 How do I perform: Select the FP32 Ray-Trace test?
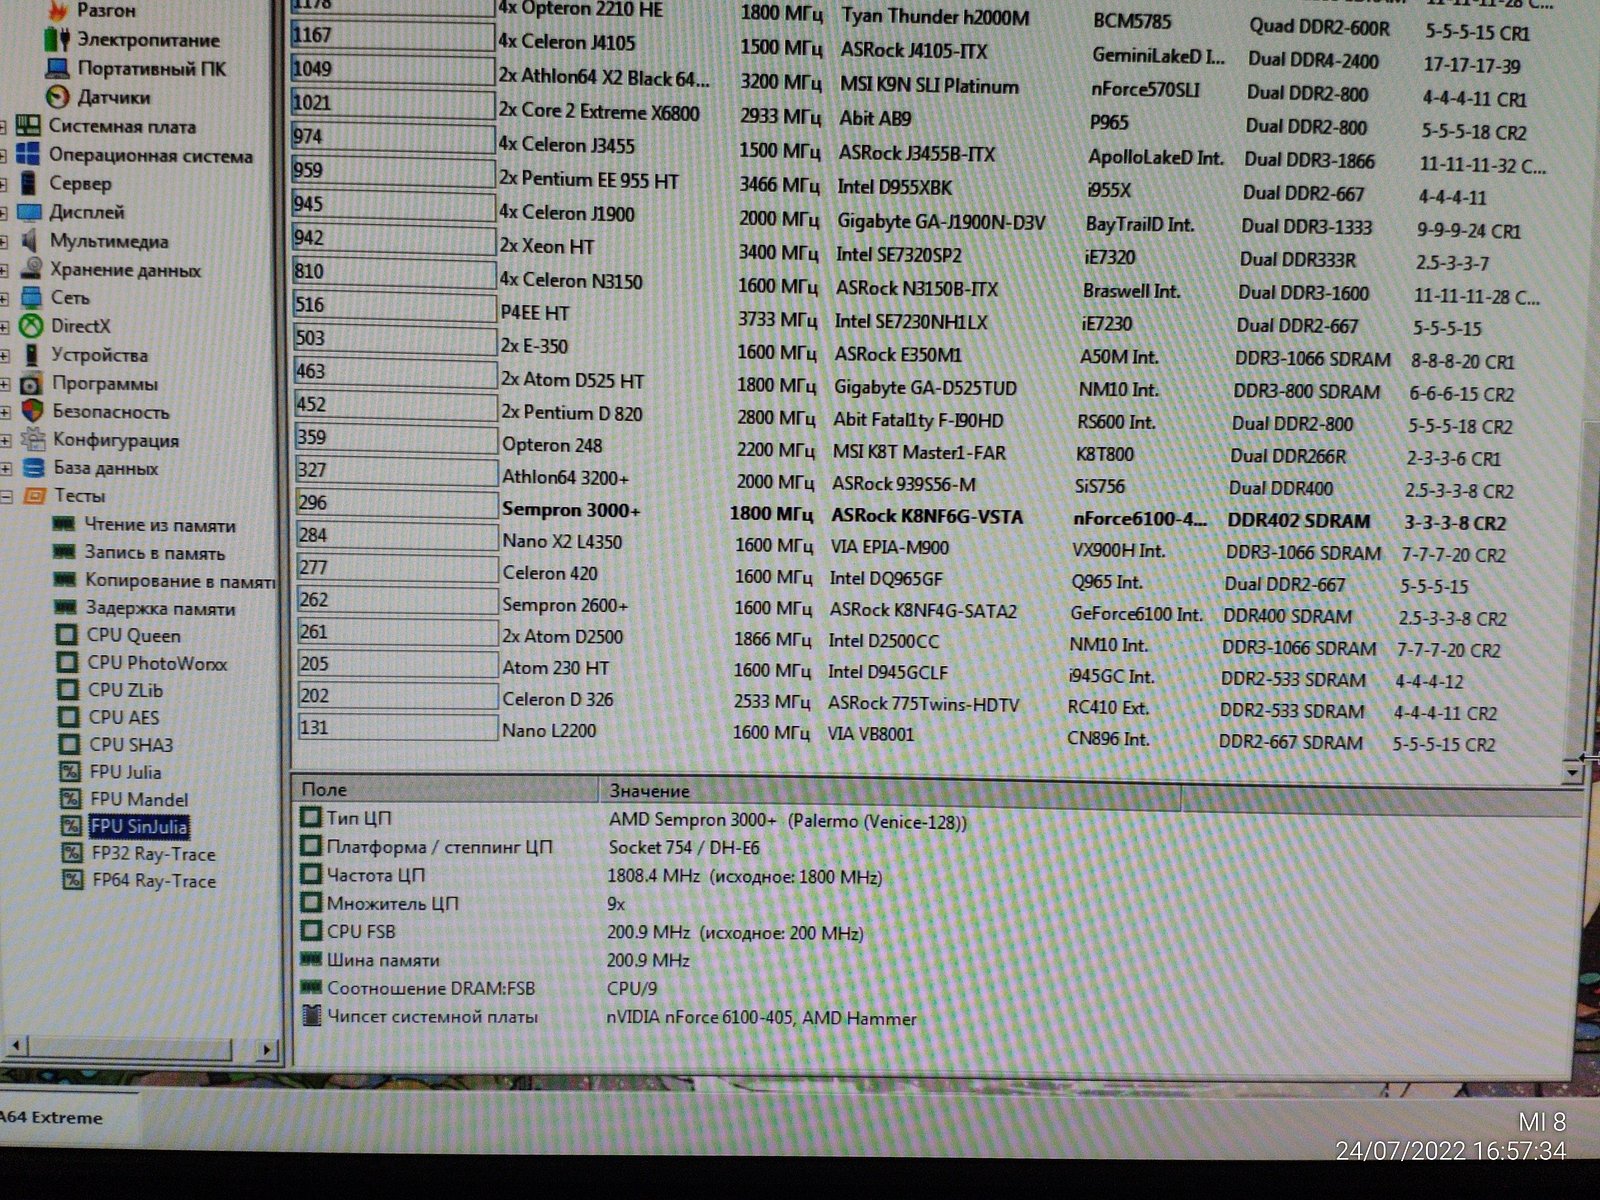(154, 854)
